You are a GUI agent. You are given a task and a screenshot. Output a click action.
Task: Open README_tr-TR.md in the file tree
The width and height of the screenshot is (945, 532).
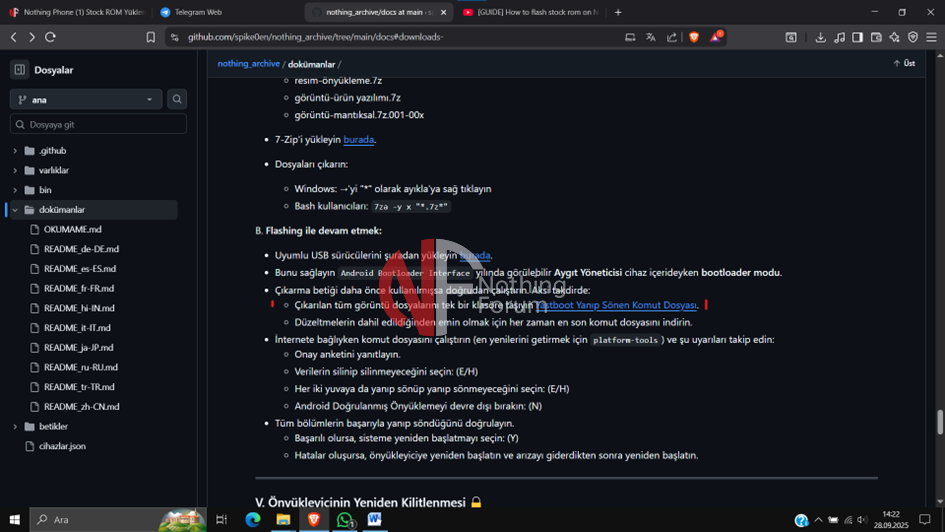pyautogui.click(x=80, y=387)
